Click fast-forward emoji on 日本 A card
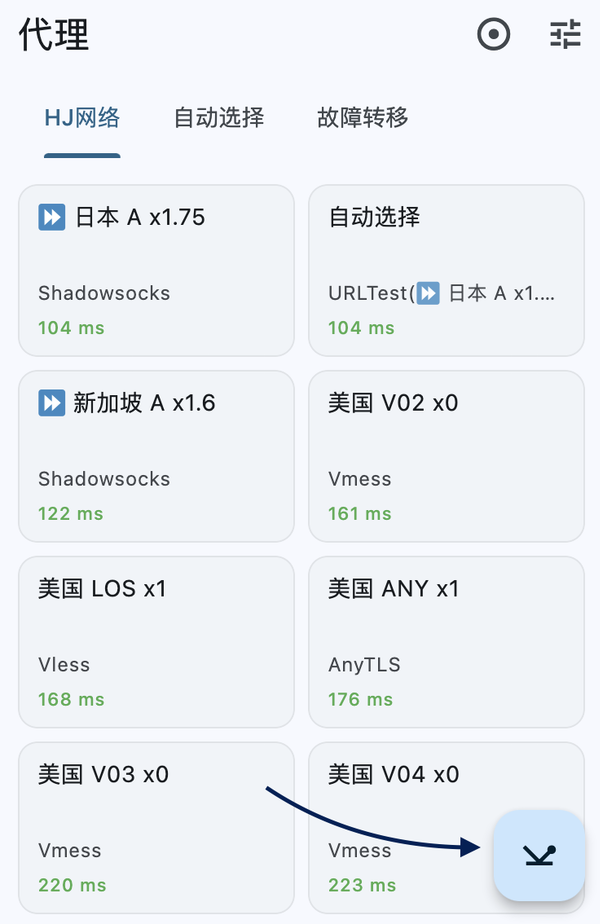600x924 pixels. (52, 217)
